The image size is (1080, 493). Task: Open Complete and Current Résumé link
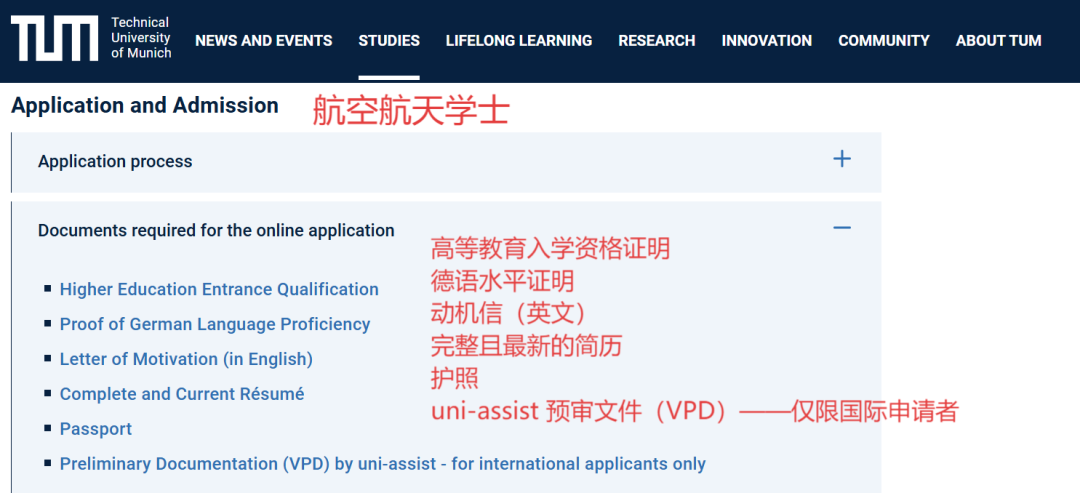click(x=182, y=394)
